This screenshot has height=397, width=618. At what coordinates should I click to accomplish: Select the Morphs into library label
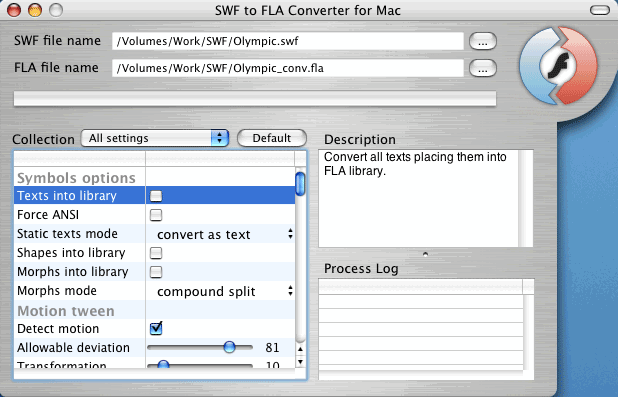(73, 272)
